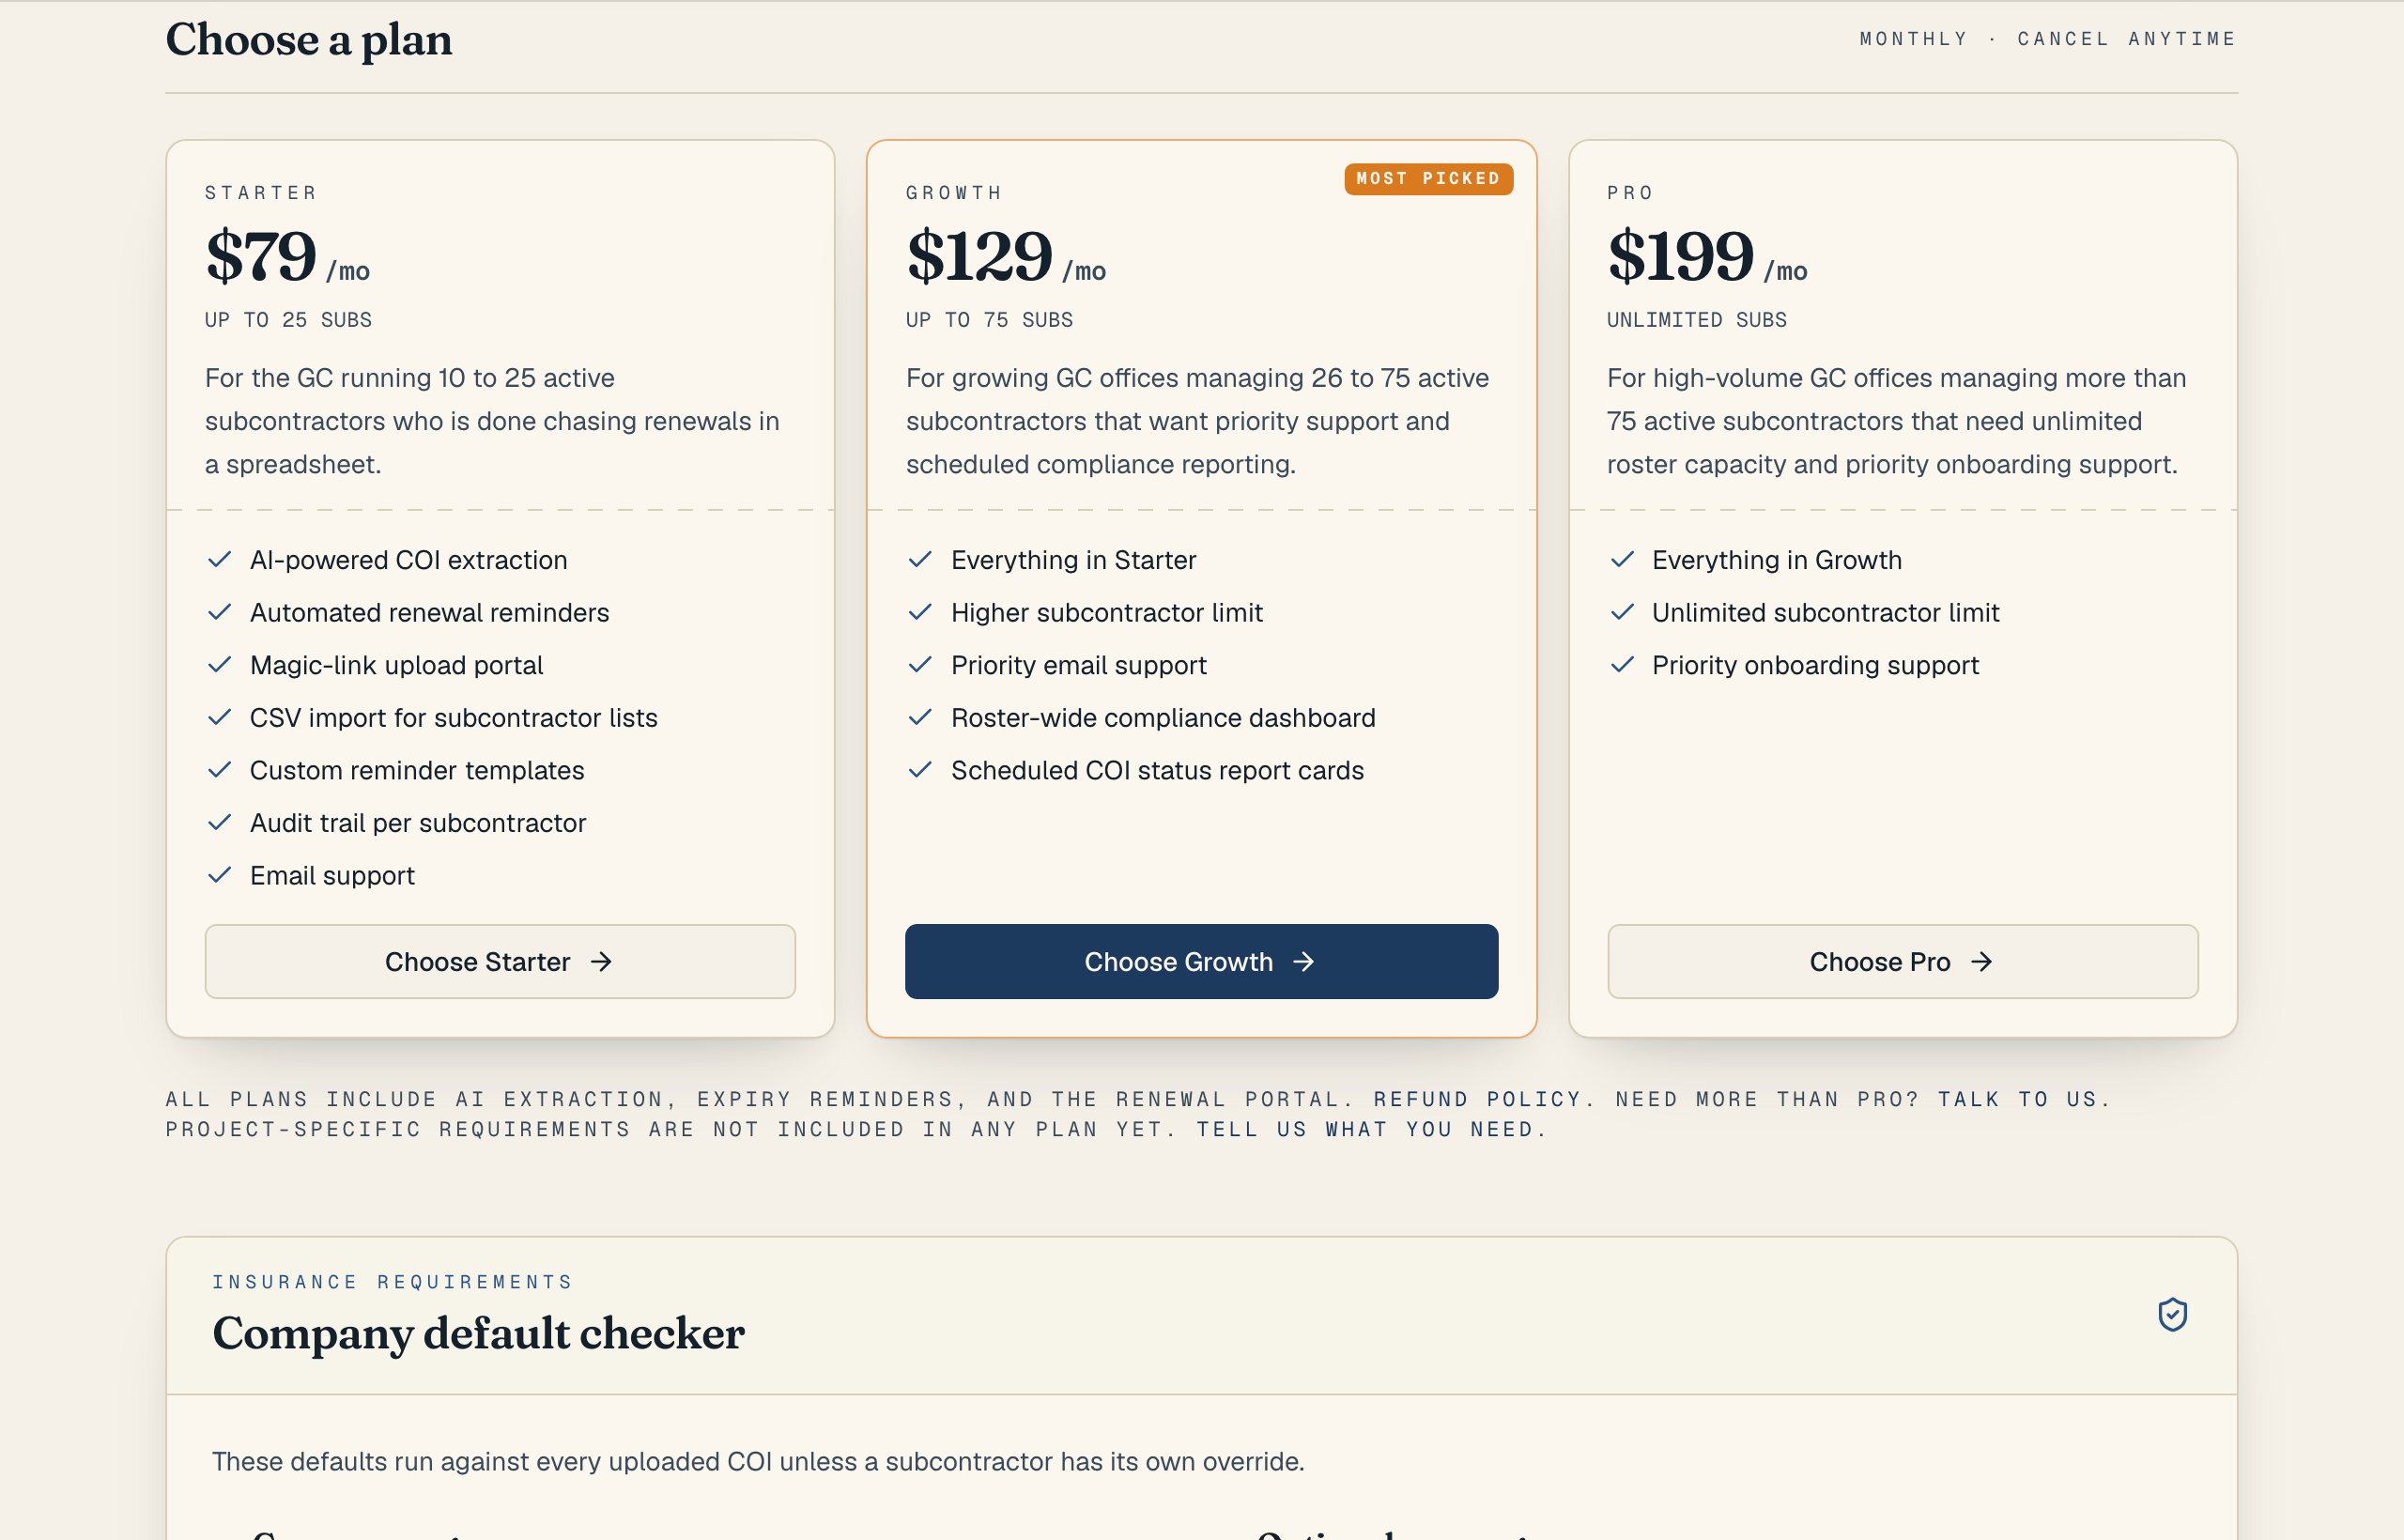Click the 'Magic-link upload portal' feature text
Image resolution: width=2404 pixels, height=1540 pixels.
tap(396, 665)
